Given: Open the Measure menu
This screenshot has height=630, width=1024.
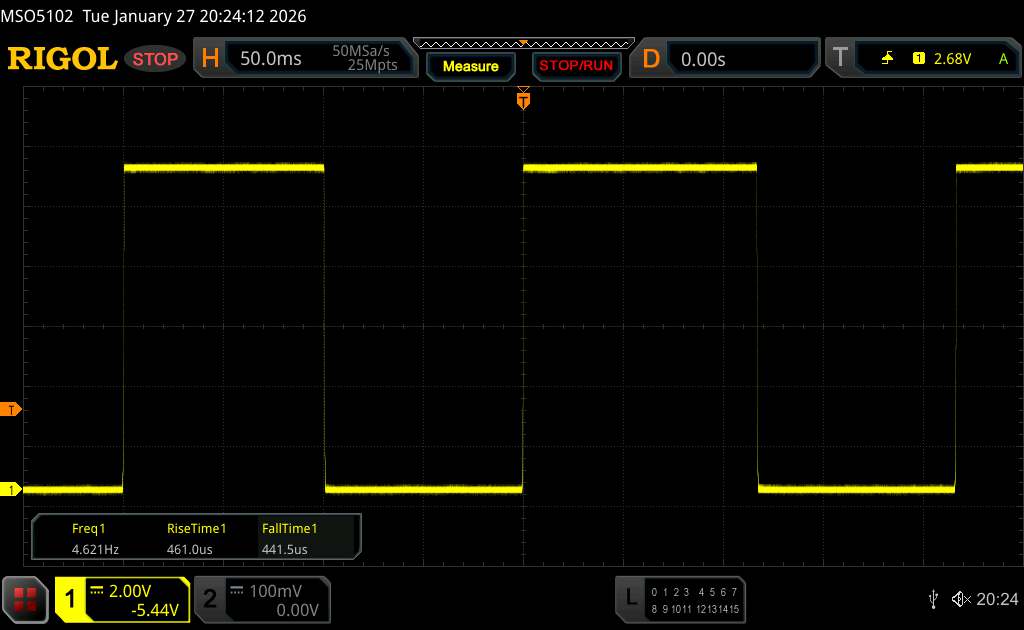Looking at the screenshot, I should click(x=470, y=66).
